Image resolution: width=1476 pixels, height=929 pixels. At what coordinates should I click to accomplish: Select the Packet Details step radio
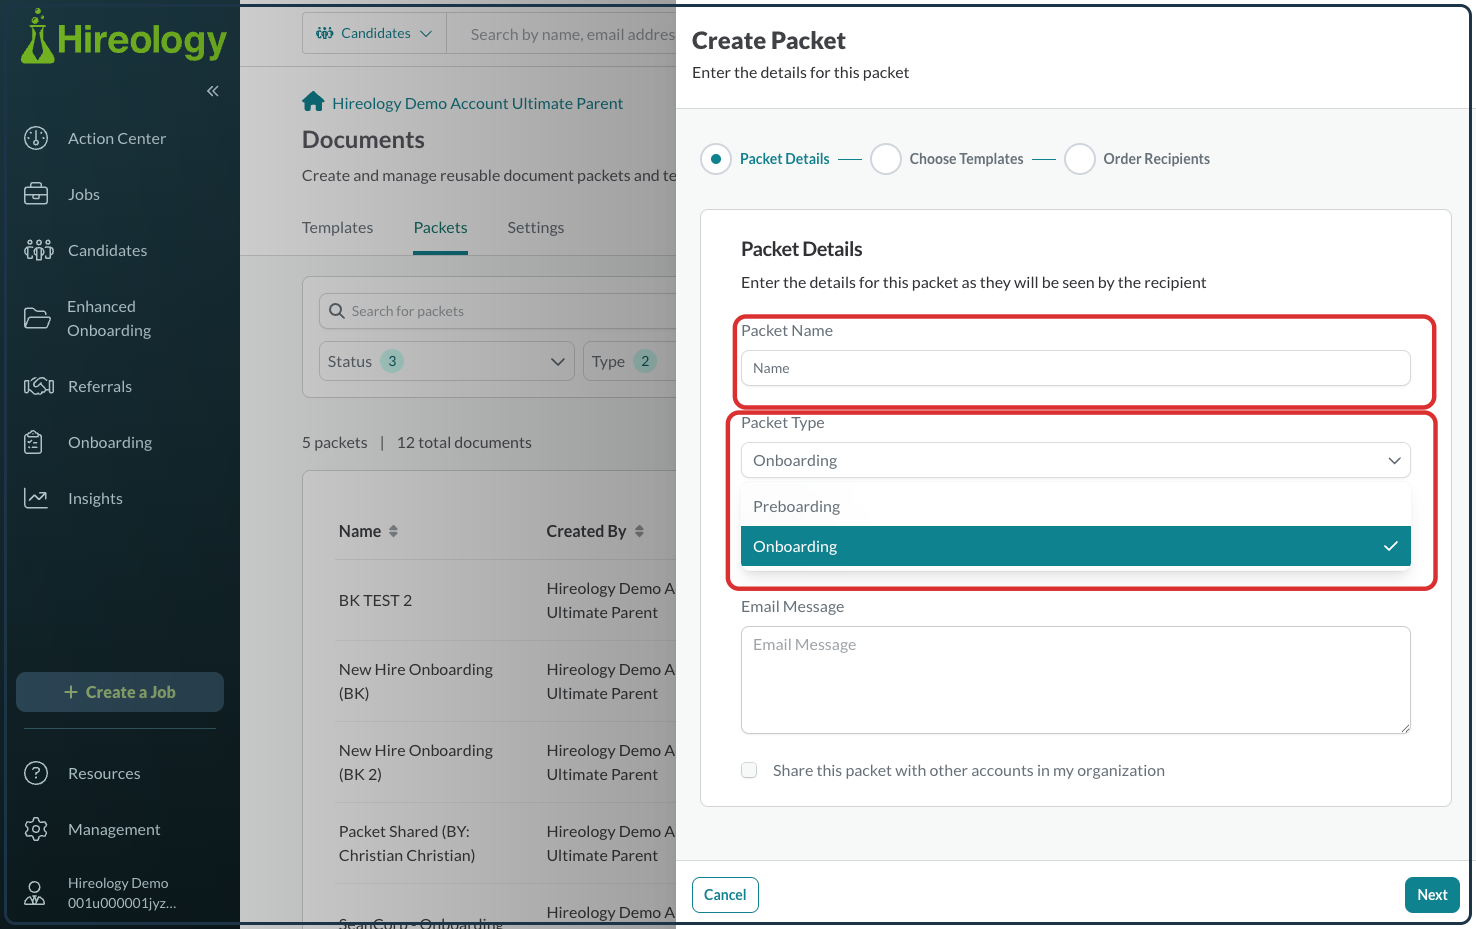[716, 159]
